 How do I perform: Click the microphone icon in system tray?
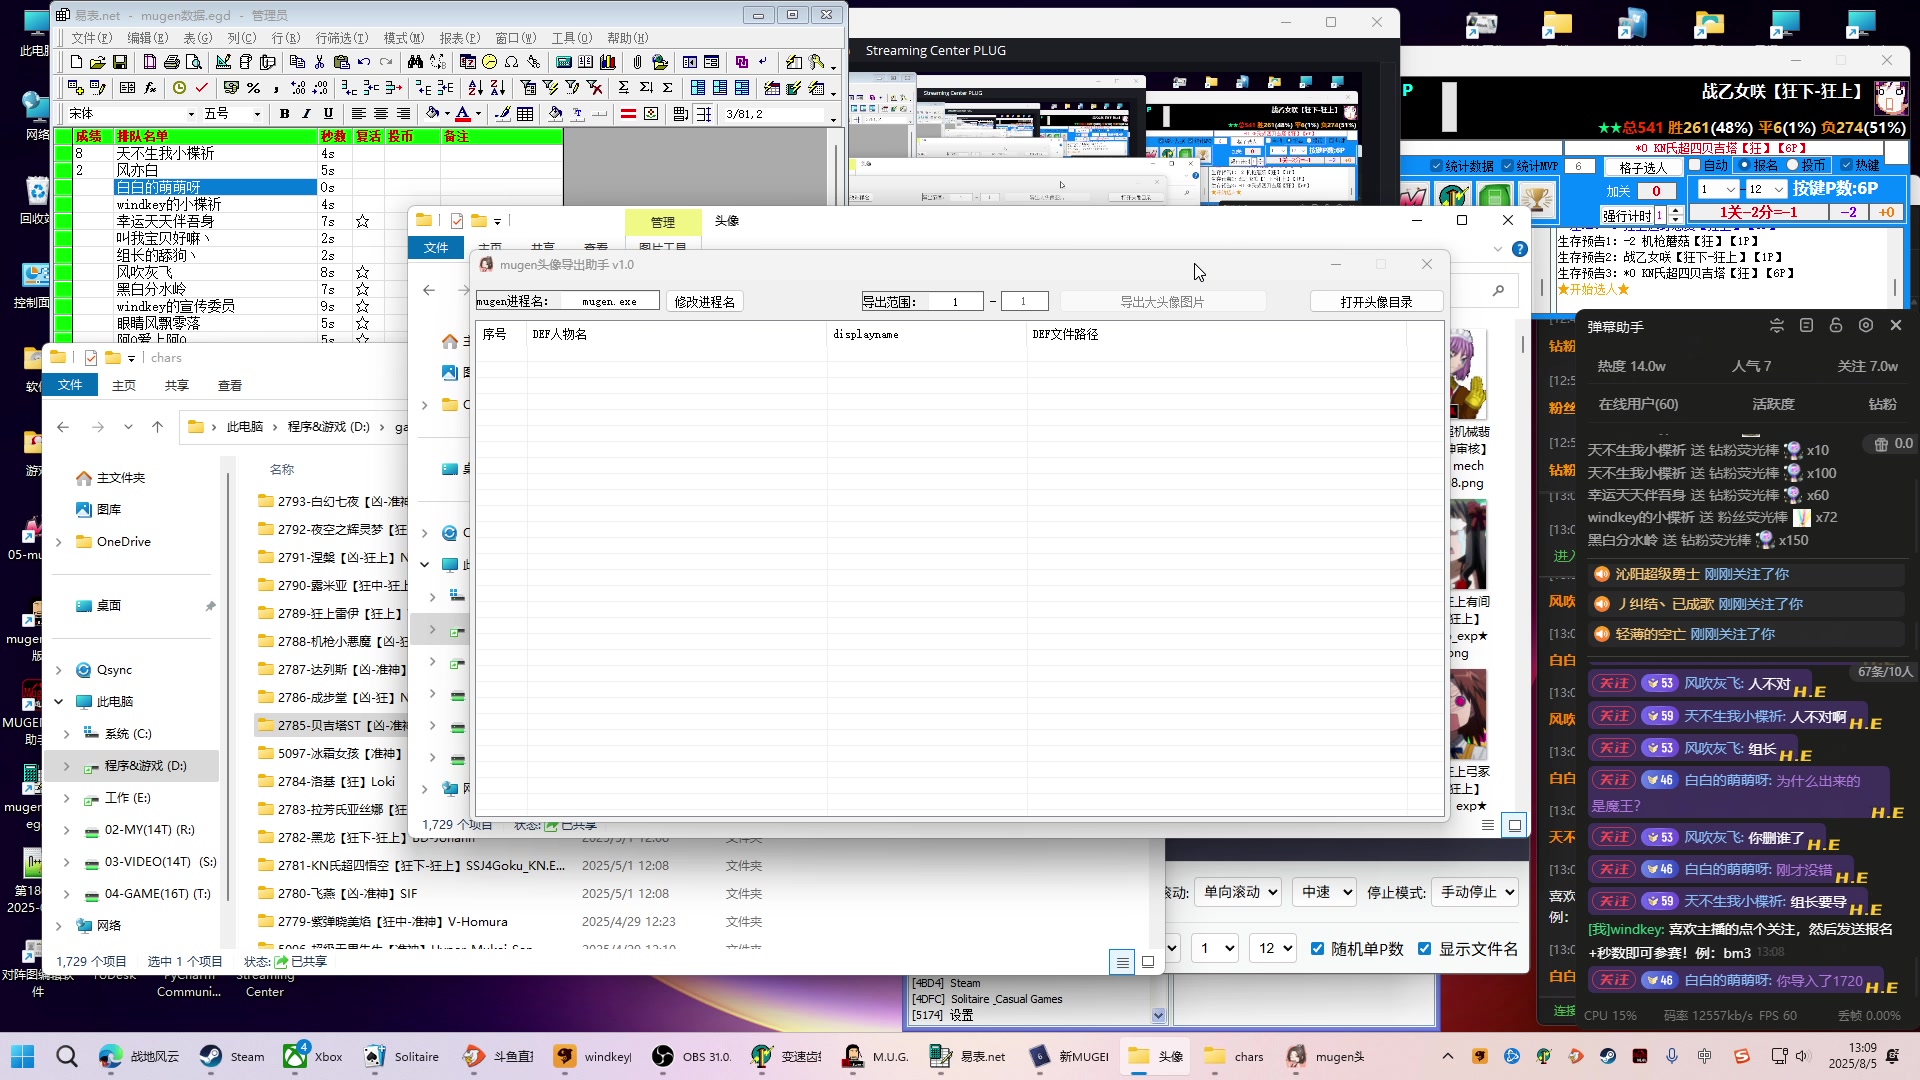click(x=1672, y=1056)
